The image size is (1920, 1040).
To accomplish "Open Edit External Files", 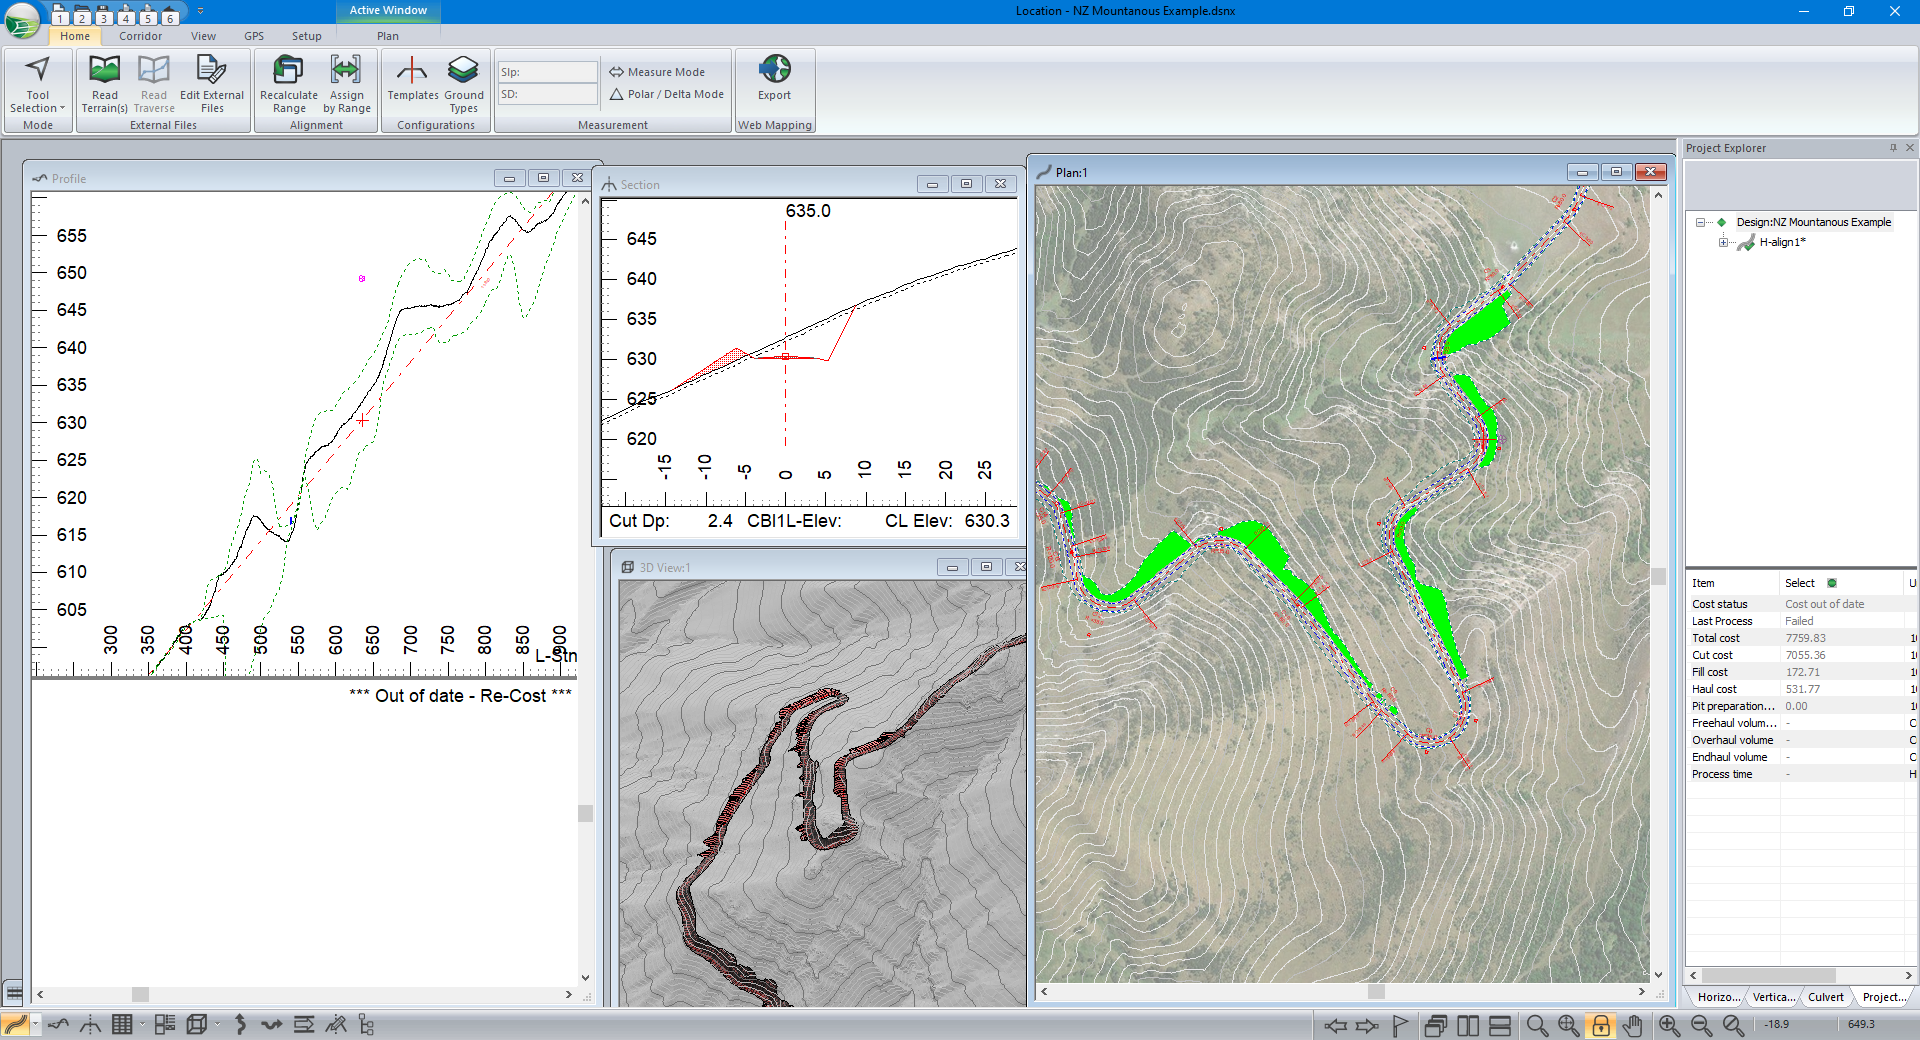I will [211, 83].
